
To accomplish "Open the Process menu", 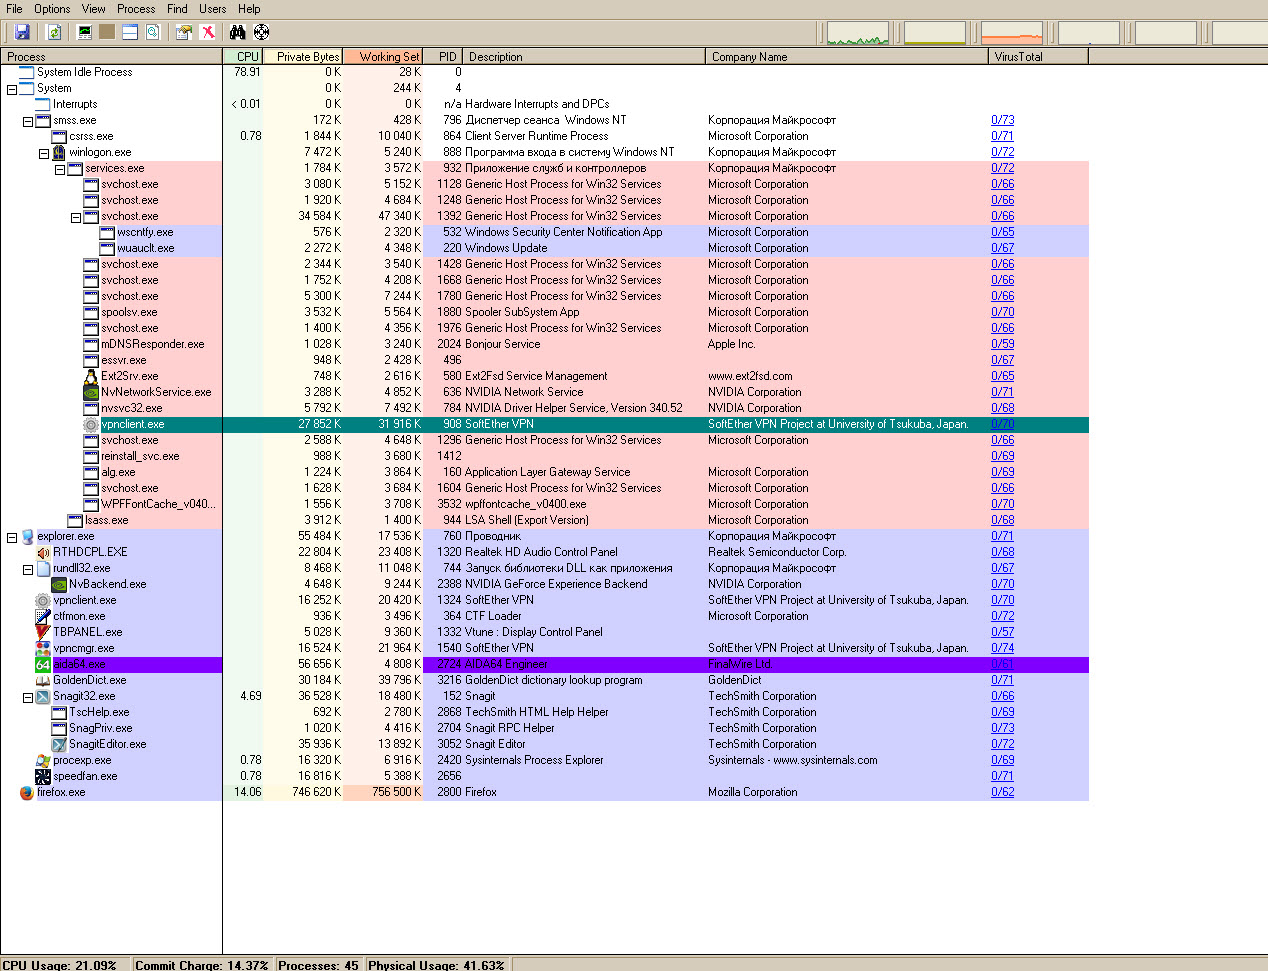I will click(136, 9).
